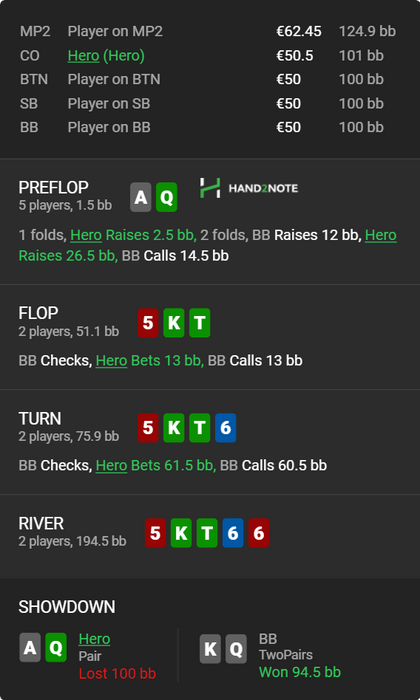Click the 'Won 94.5 bb' result text
The width and height of the screenshot is (420, 700).
(300, 672)
